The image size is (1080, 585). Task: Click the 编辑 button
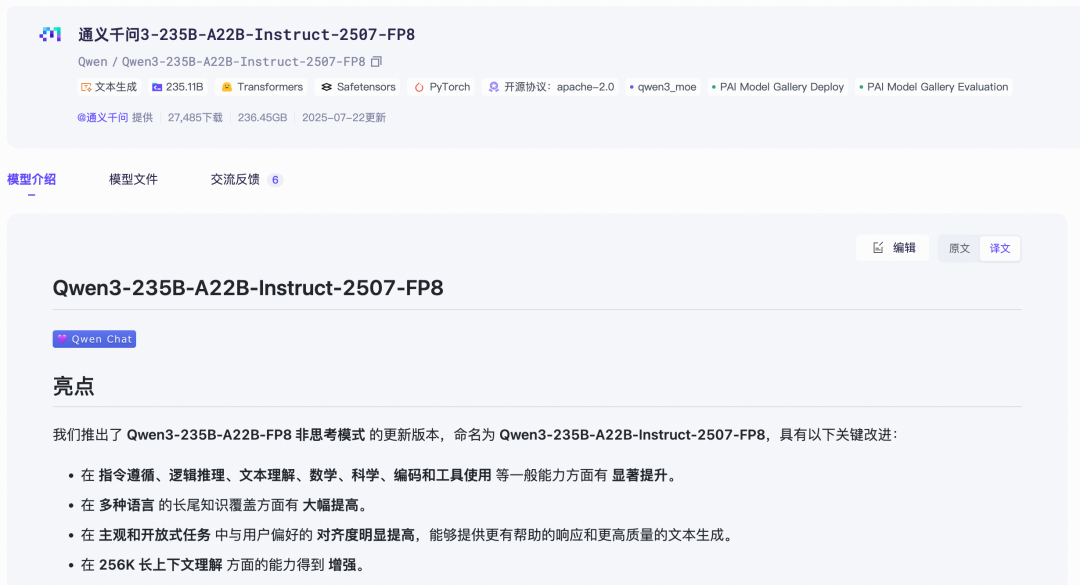893,248
